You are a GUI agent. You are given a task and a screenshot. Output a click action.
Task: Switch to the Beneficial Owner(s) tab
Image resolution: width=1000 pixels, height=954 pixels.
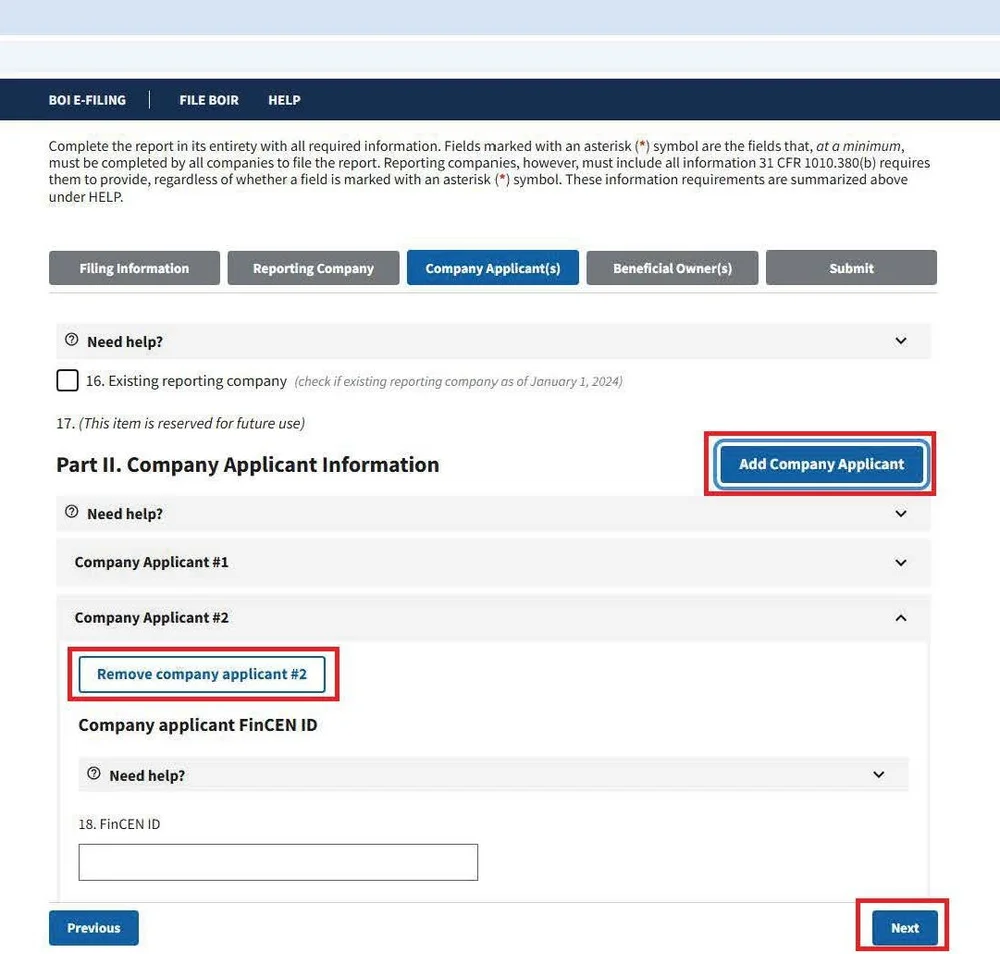point(672,267)
